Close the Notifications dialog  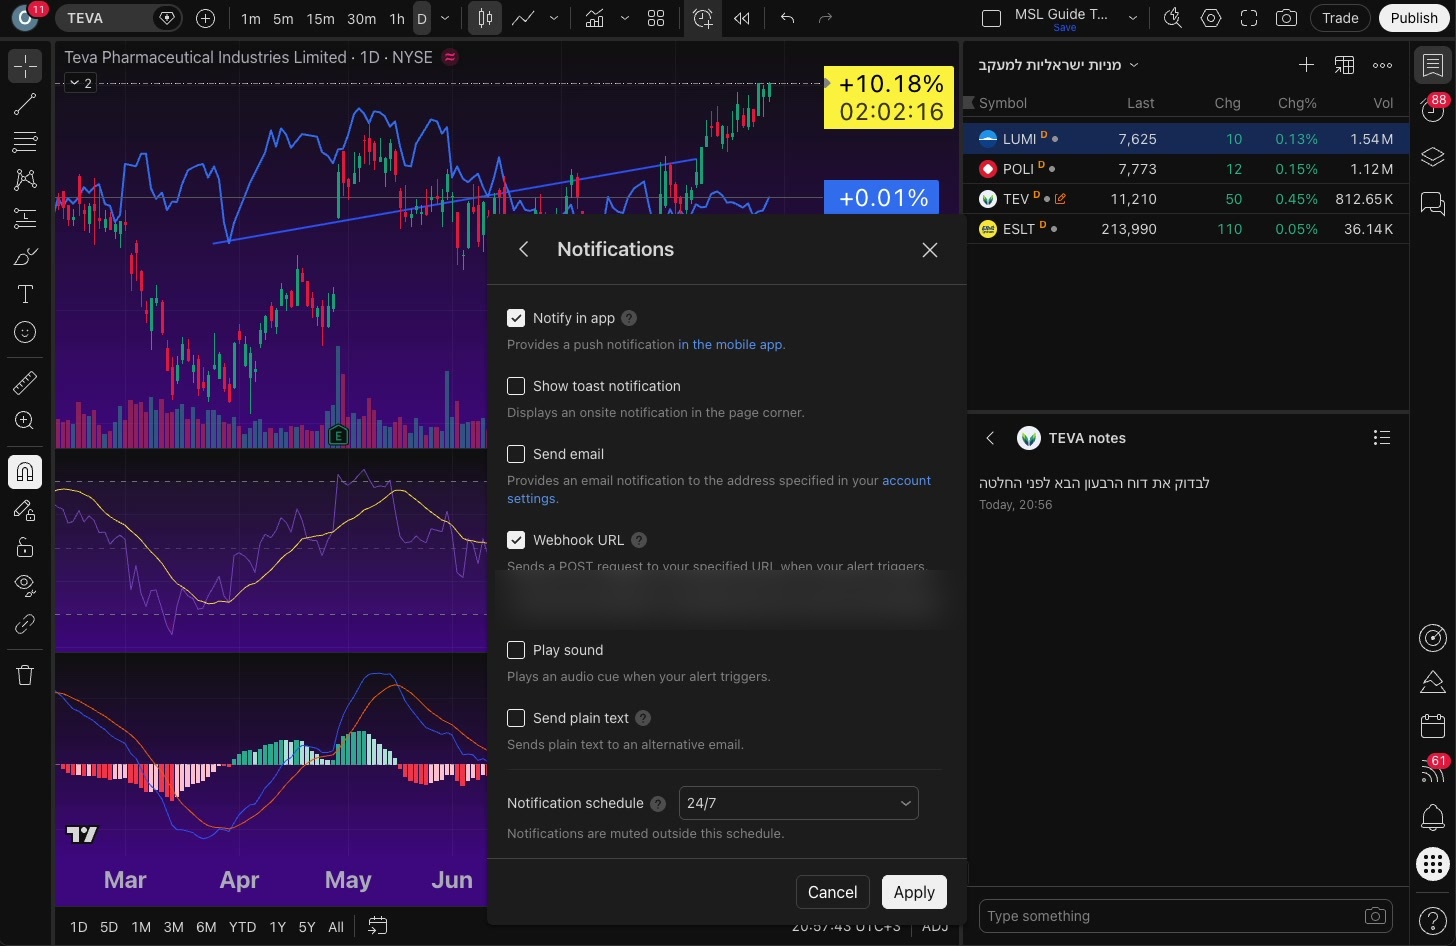coord(930,250)
